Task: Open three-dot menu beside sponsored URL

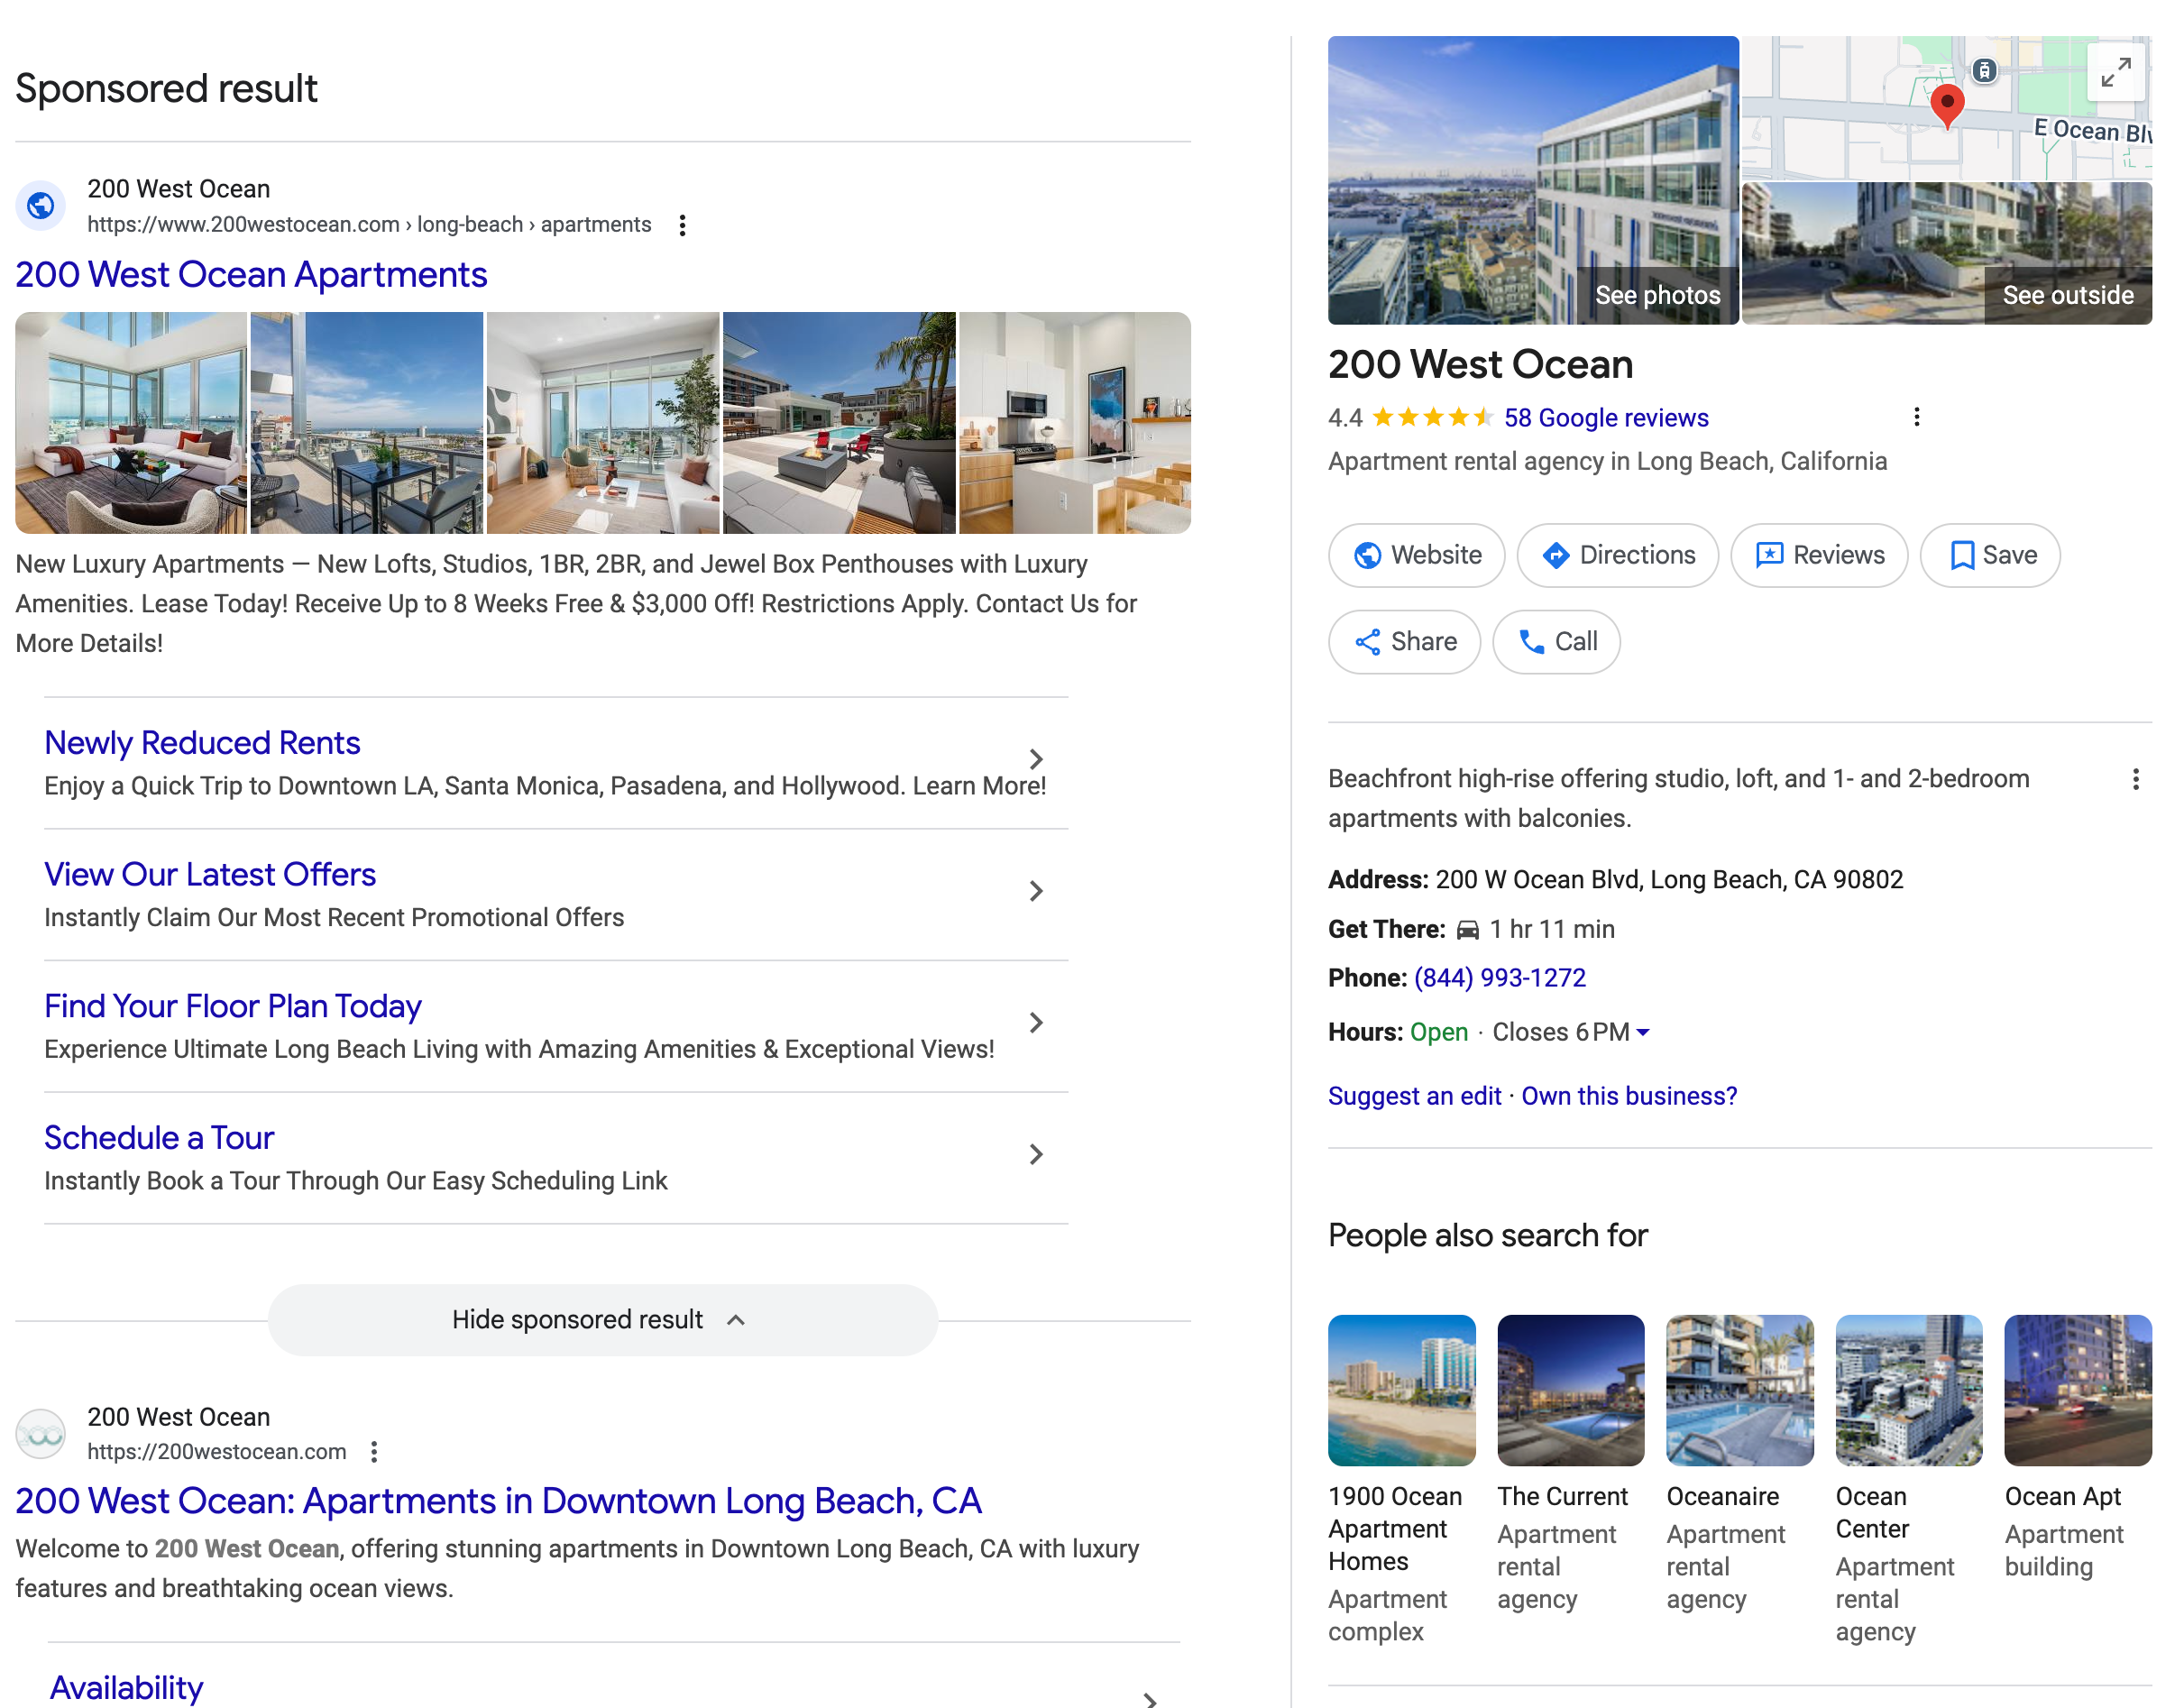Action: tap(682, 225)
